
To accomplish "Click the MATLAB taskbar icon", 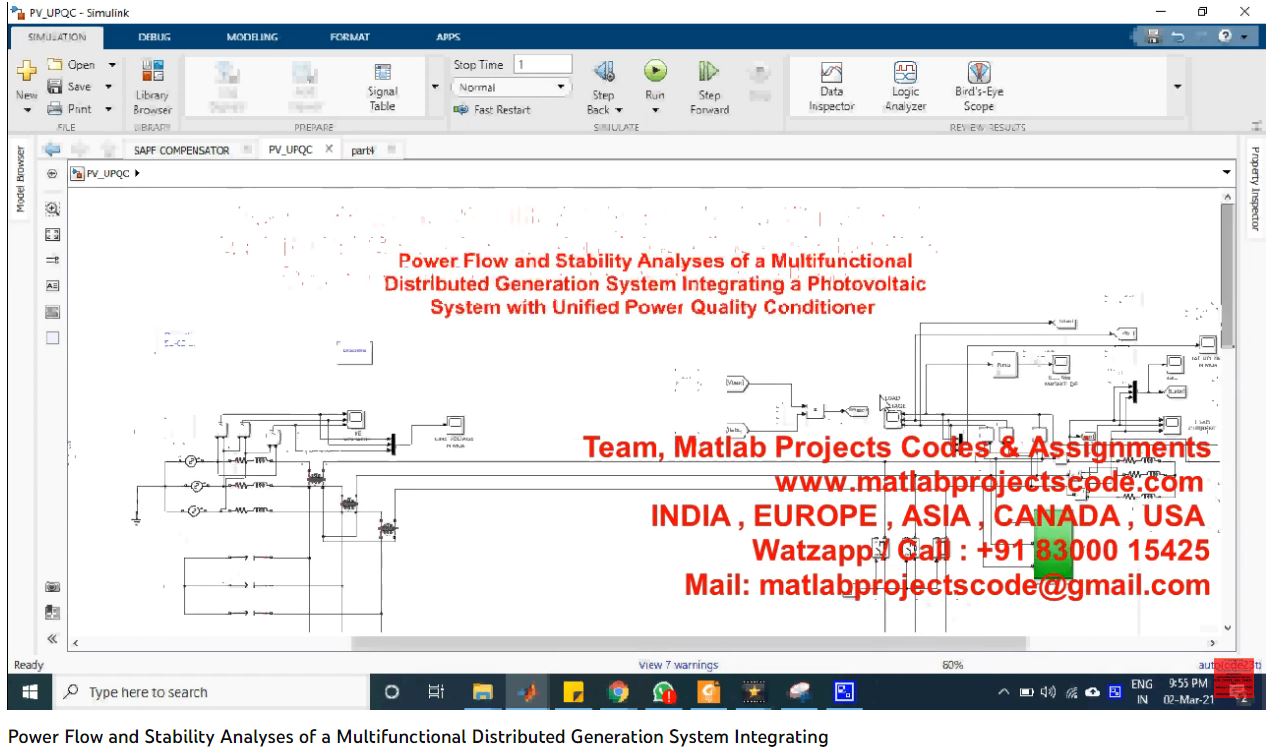I will 528,691.
